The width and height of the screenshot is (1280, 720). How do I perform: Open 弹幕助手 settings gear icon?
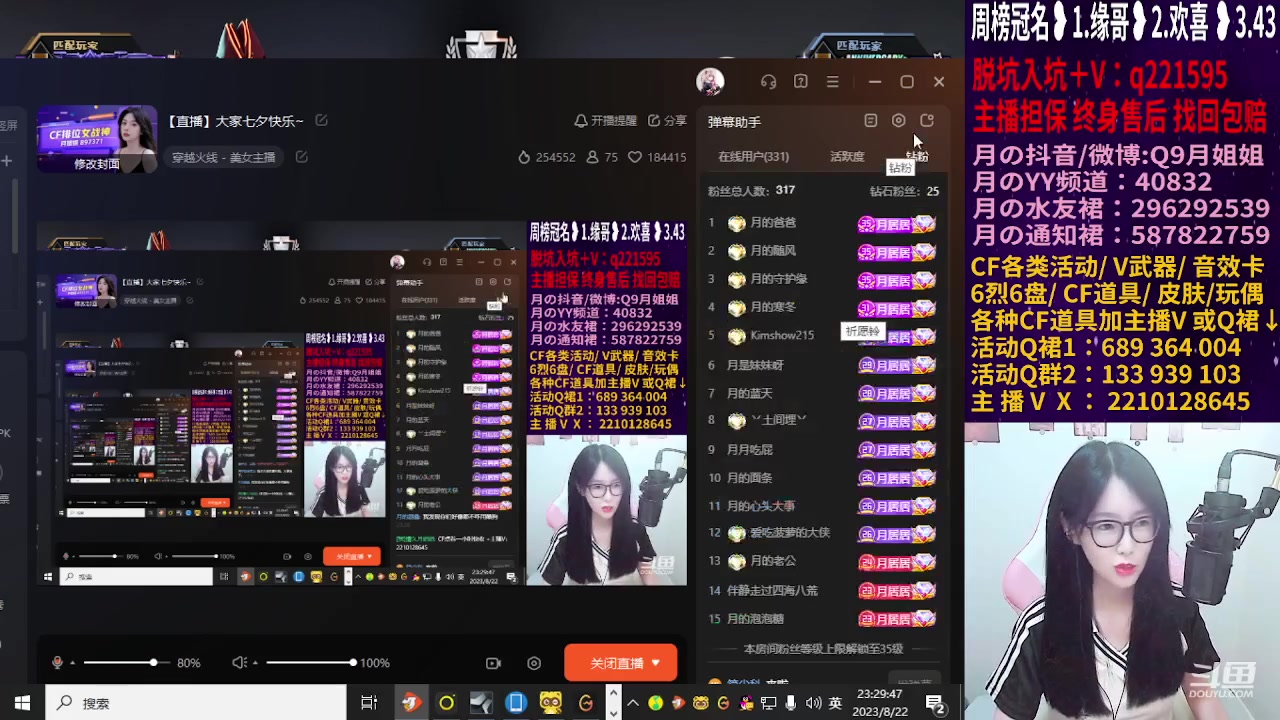(898, 120)
